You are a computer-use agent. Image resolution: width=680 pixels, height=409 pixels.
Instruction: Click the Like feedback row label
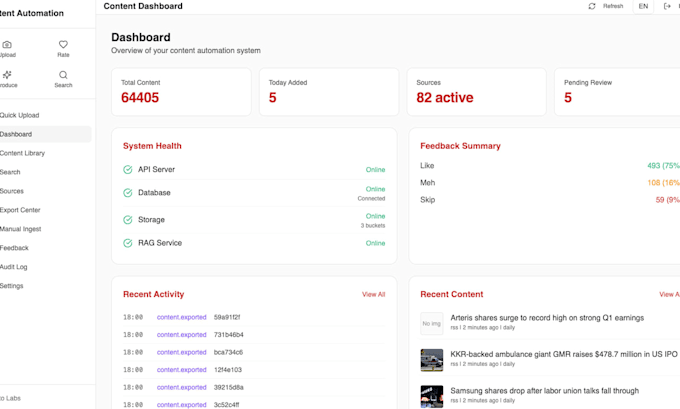pos(427,166)
